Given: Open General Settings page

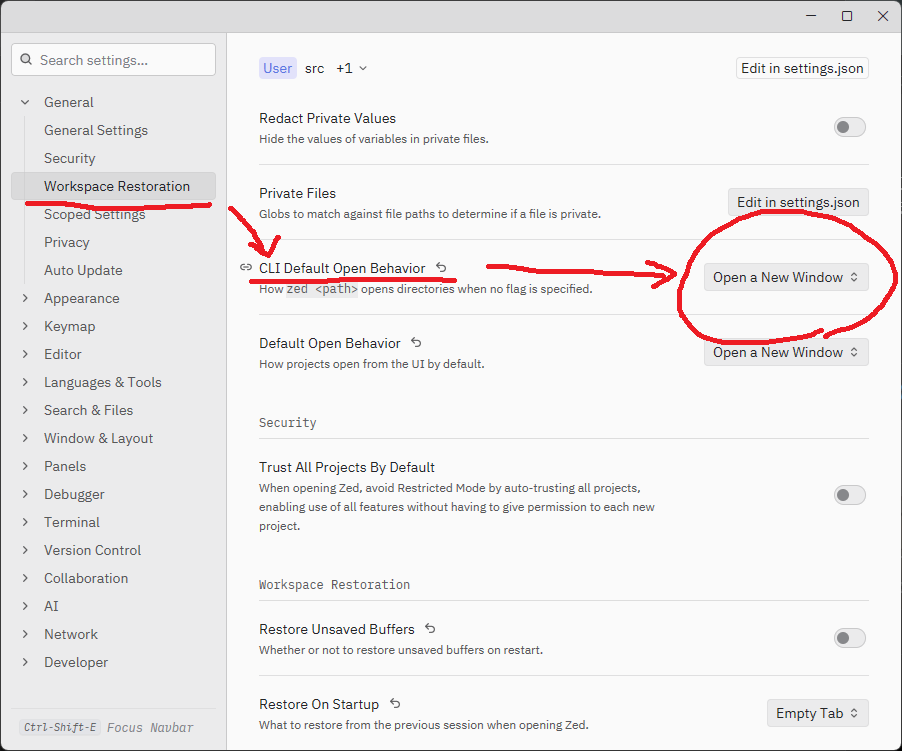Looking at the screenshot, I should [96, 131].
